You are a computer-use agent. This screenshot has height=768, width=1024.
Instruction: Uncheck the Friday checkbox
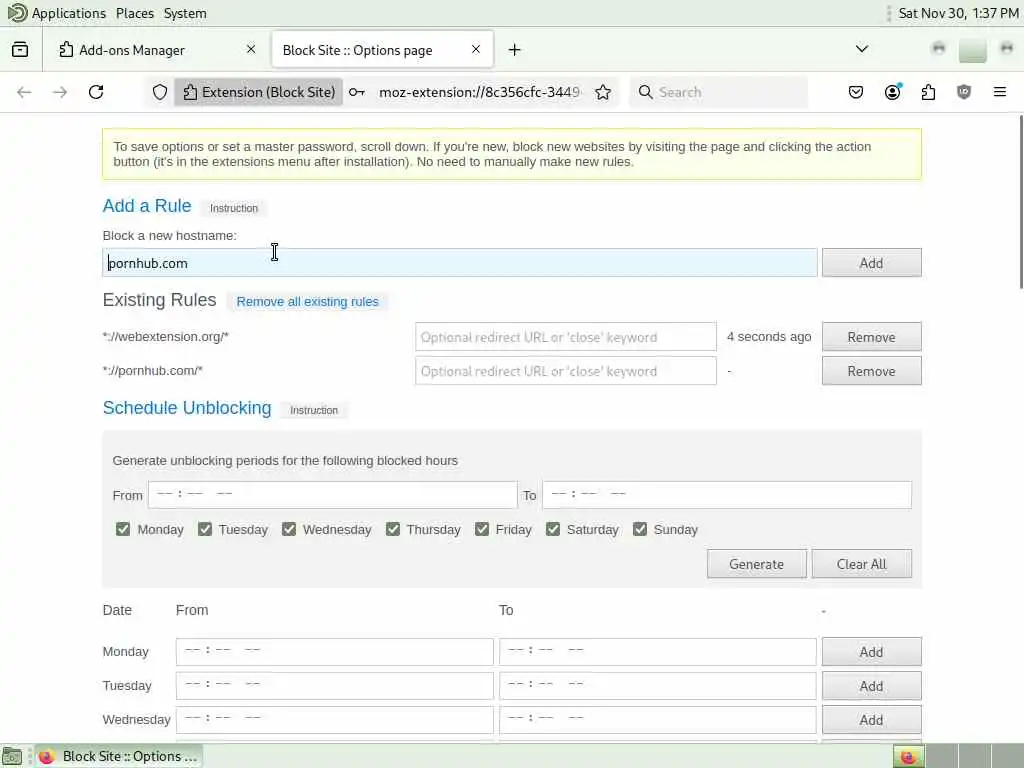482,529
